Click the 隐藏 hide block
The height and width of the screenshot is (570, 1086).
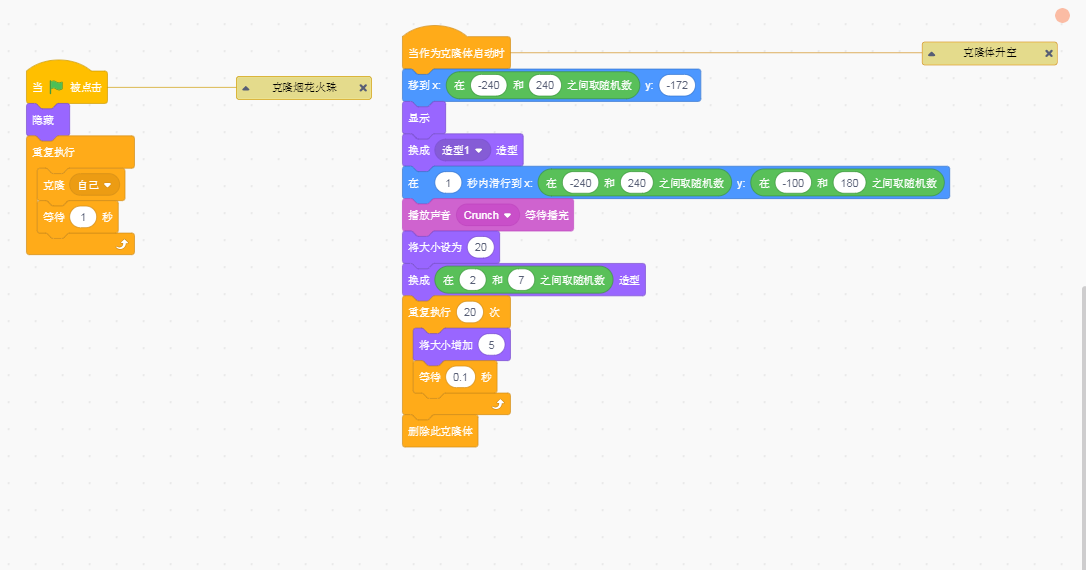click(x=45, y=120)
